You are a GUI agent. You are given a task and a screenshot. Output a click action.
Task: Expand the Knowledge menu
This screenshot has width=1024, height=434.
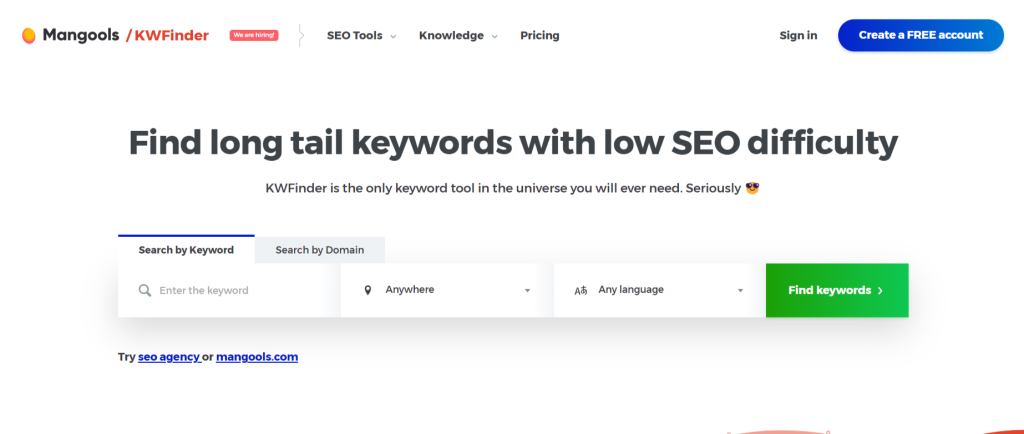(x=458, y=35)
